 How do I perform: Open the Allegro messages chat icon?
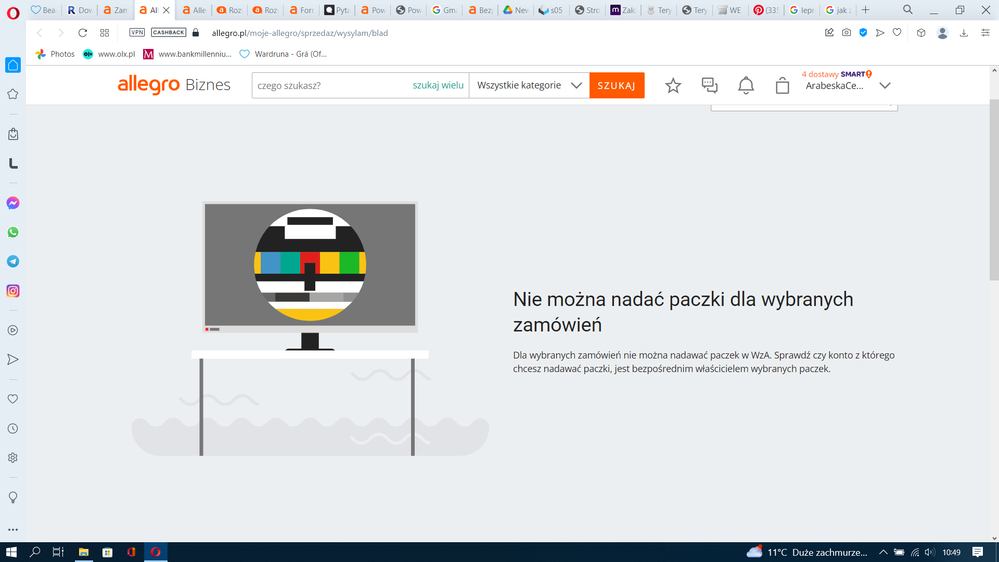click(709, 85)
